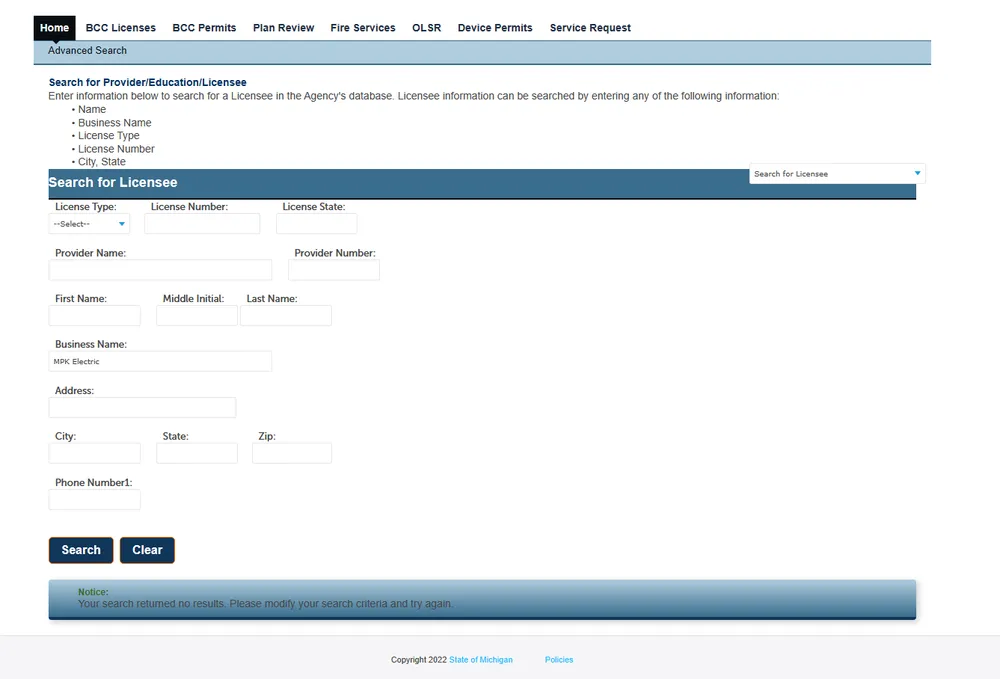The width and height of the screenshot is (1000, 679).
Task: Open the Policies footer link
Action: [559, 660]
